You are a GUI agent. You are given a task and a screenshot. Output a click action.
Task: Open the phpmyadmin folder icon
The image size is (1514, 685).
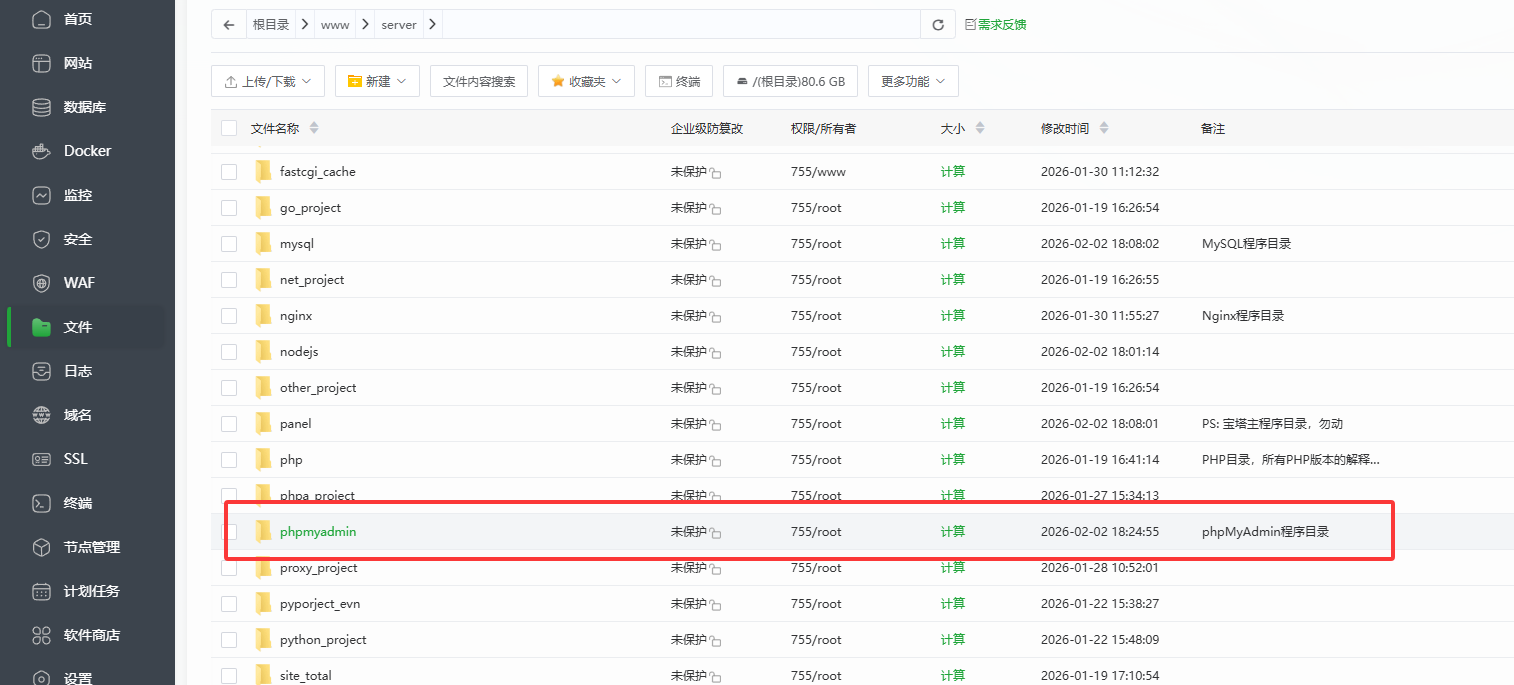click(x=263, y=532)
